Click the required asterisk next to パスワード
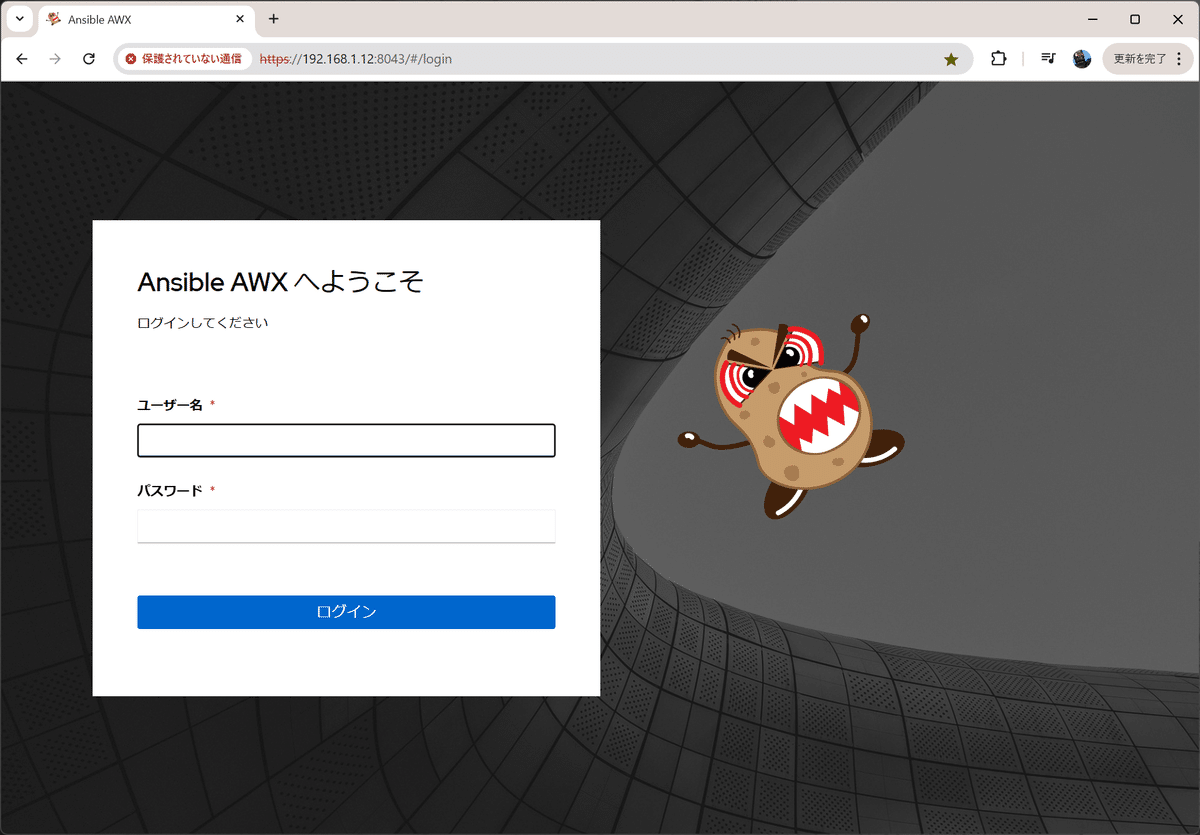The width and height of the screenshot is (1200, 835). [212, 489]
